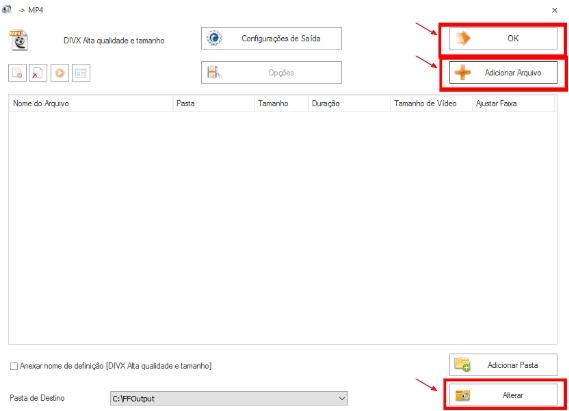Open the Opções button
The image size is (569, 411).
(271, 73)
